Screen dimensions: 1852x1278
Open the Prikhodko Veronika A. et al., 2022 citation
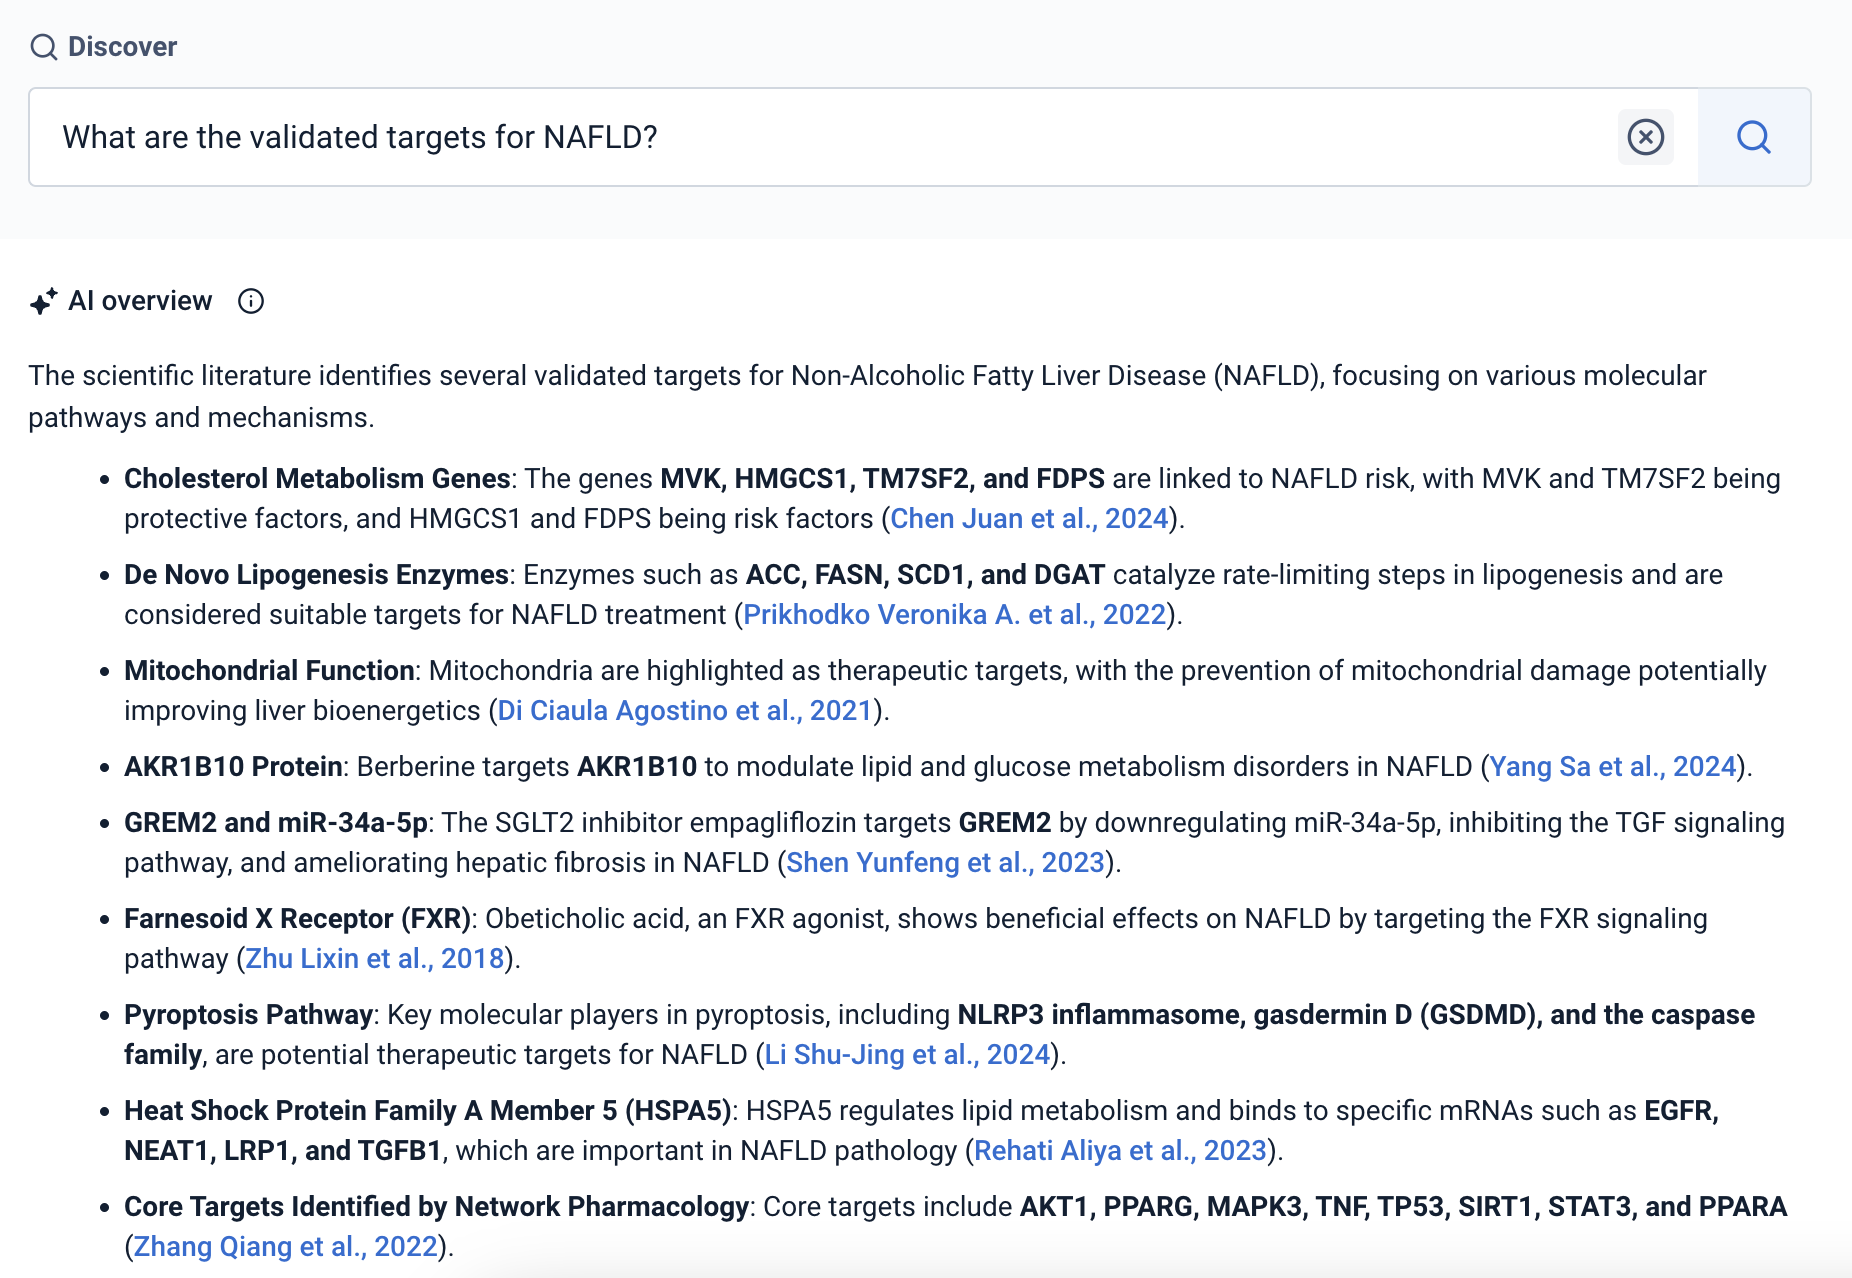click(x=954, y=615)
